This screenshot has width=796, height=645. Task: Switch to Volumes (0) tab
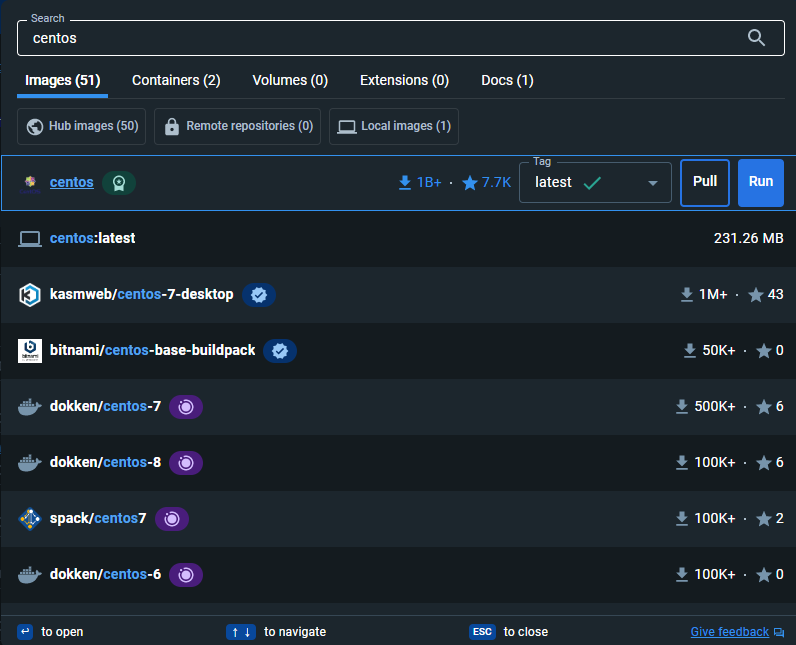coord(290,81)
